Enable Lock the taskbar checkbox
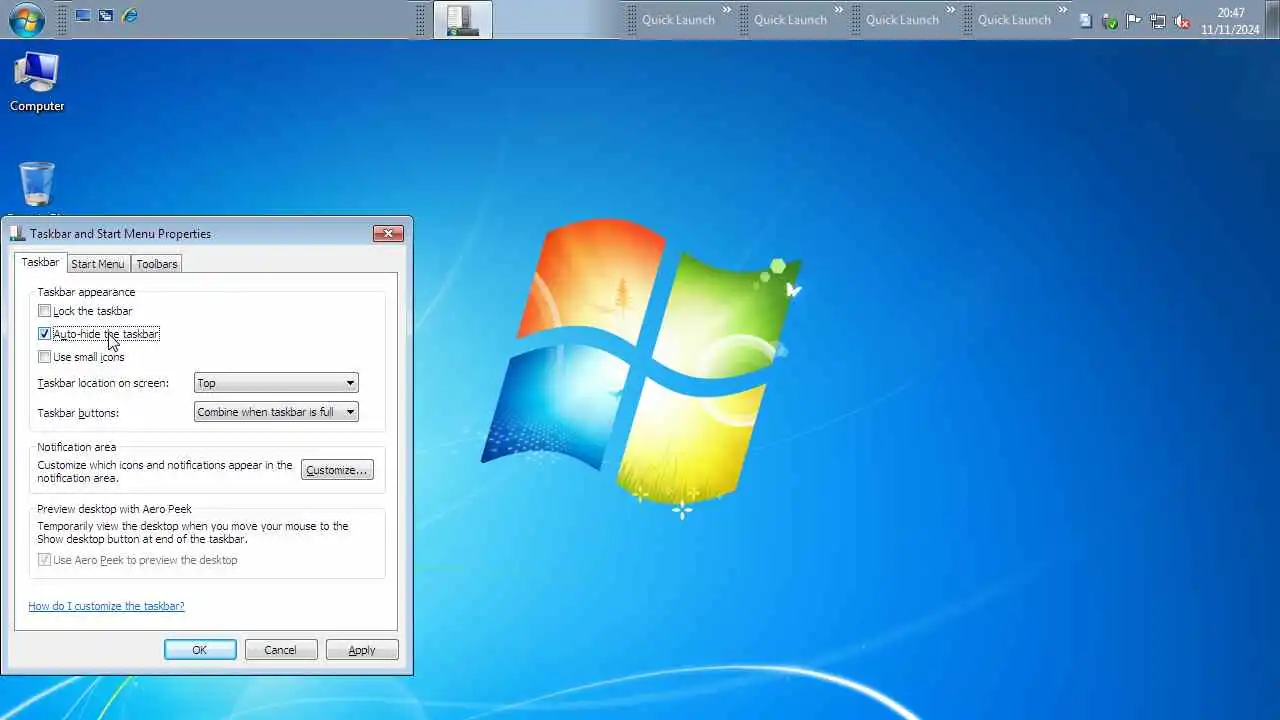Screen dimensions: 1280x720 click(44, 311)
